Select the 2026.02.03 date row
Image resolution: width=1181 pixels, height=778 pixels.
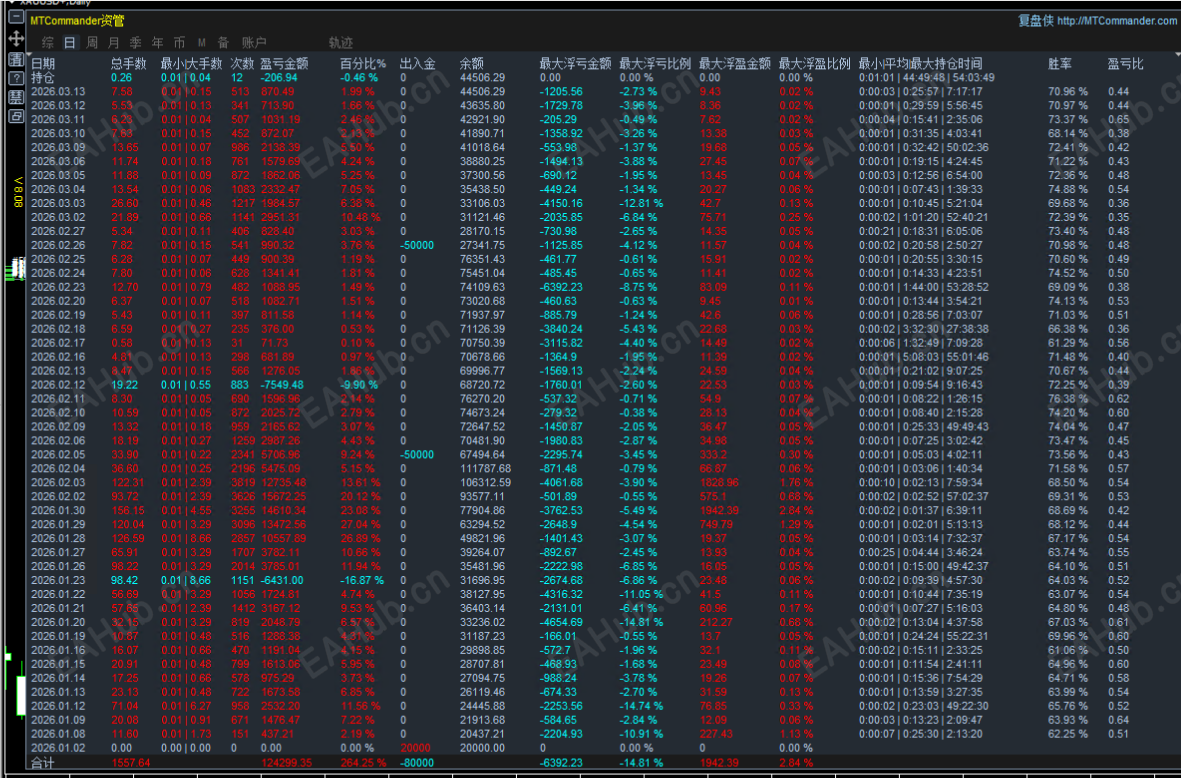pyautogui.click(x=58, y=483)
